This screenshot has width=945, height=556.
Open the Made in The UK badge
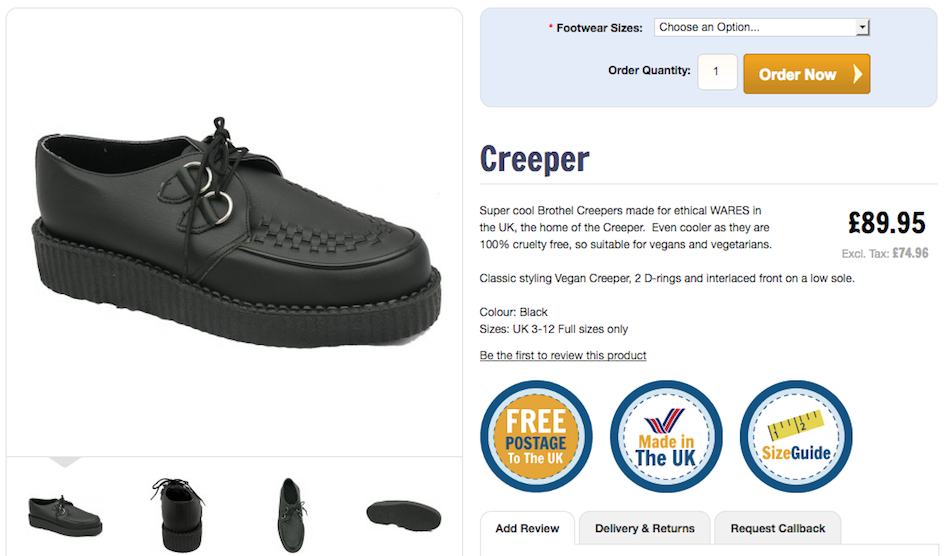click(x=666, y=436)
